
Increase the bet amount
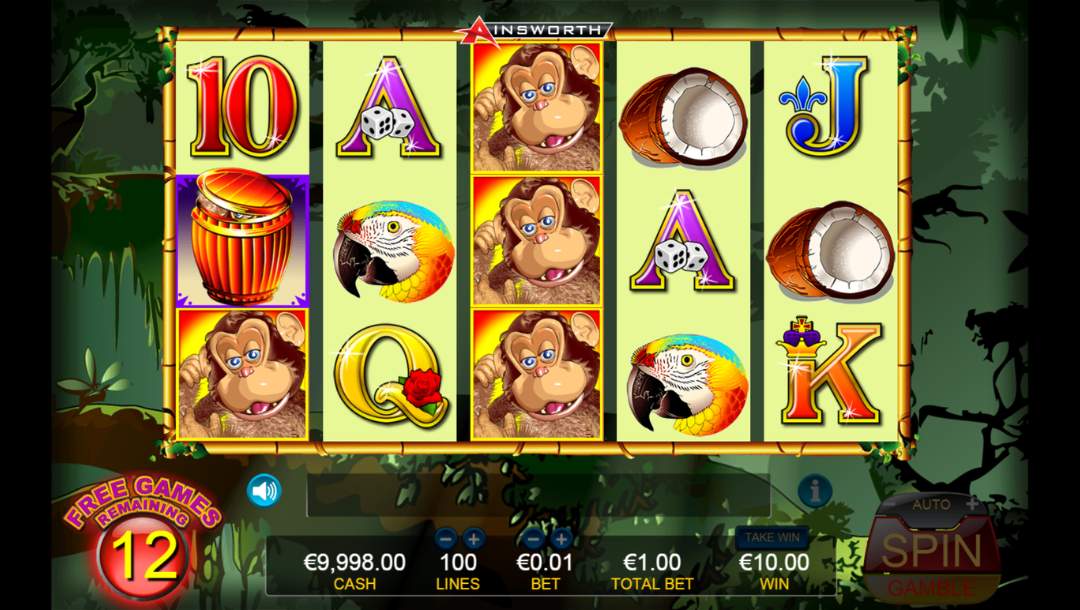tap(561, 538)
